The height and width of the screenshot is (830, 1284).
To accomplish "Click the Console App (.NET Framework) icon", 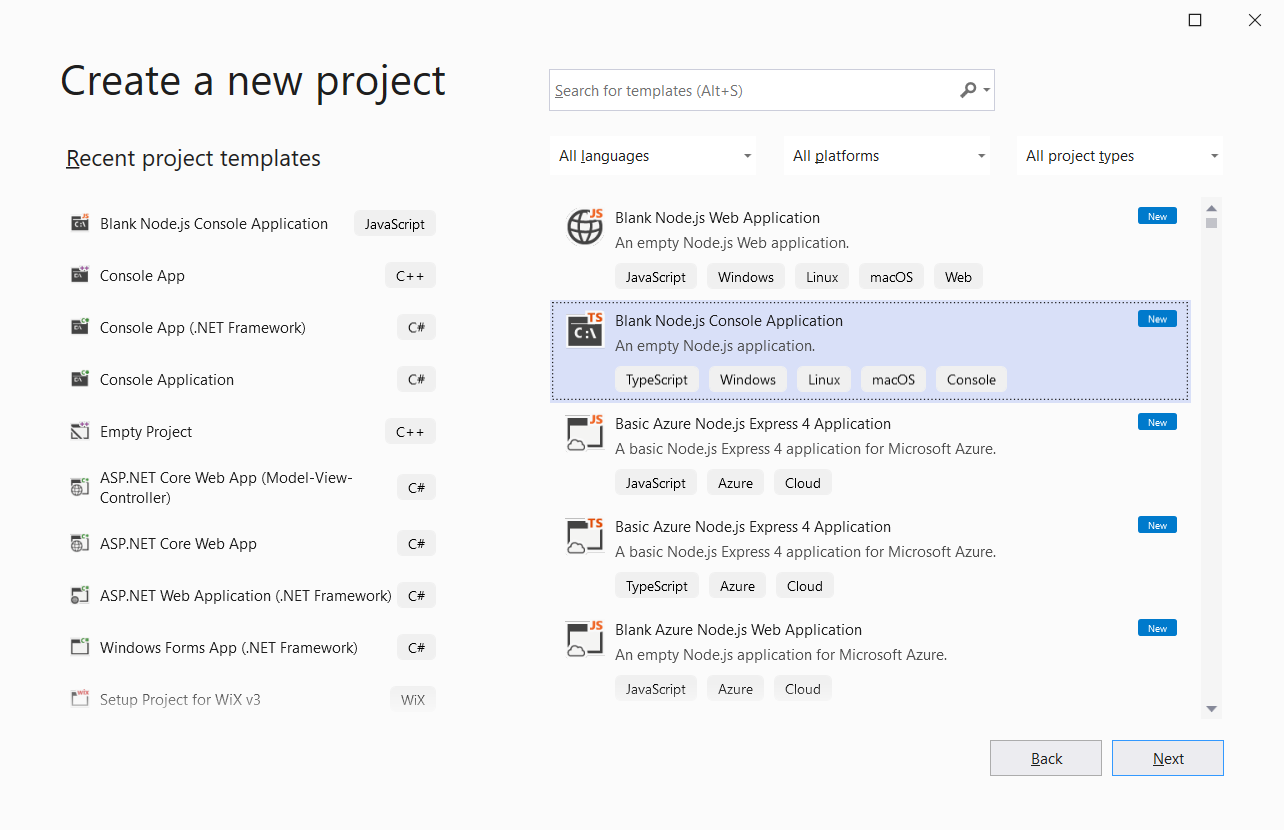I will click(80, 327).
